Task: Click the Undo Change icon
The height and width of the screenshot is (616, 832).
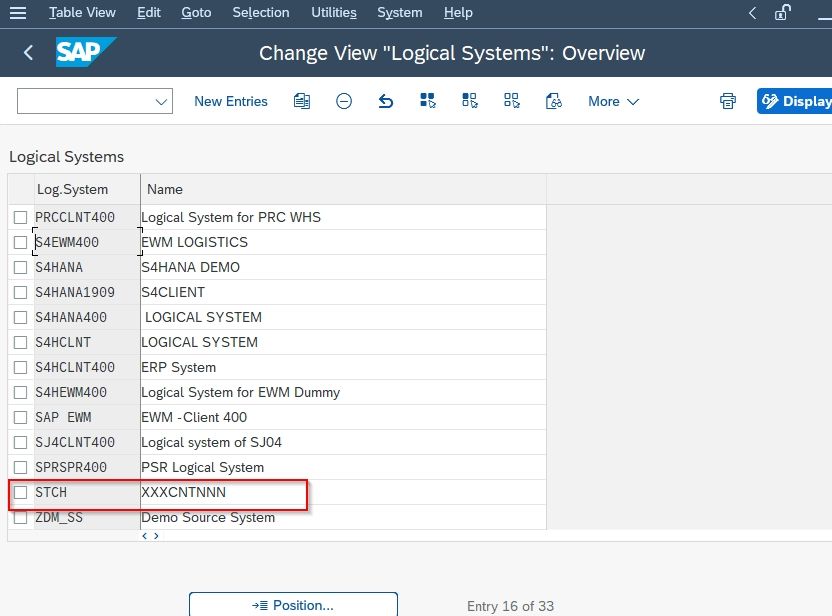Action: point(386,101)
